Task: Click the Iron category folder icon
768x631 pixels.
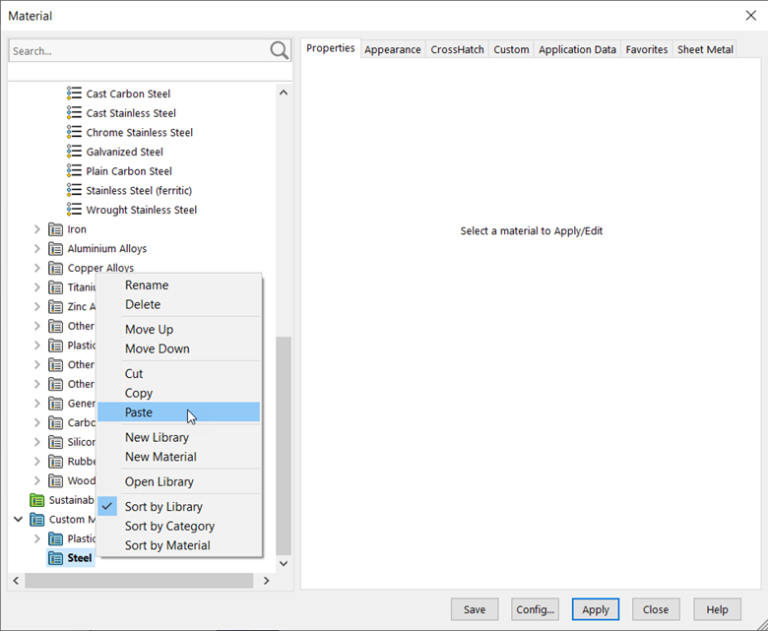Action: click(x=56, y=229)
